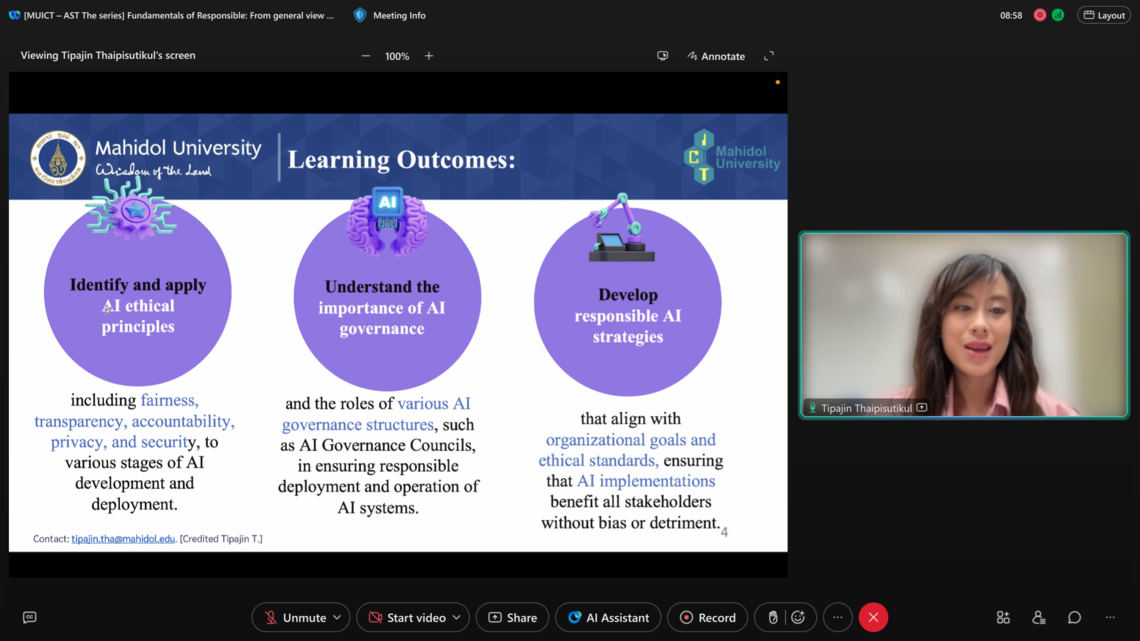Screen dimensions: 1140x641
Task: Open more options in the control bar
Action: click(838, 618)
